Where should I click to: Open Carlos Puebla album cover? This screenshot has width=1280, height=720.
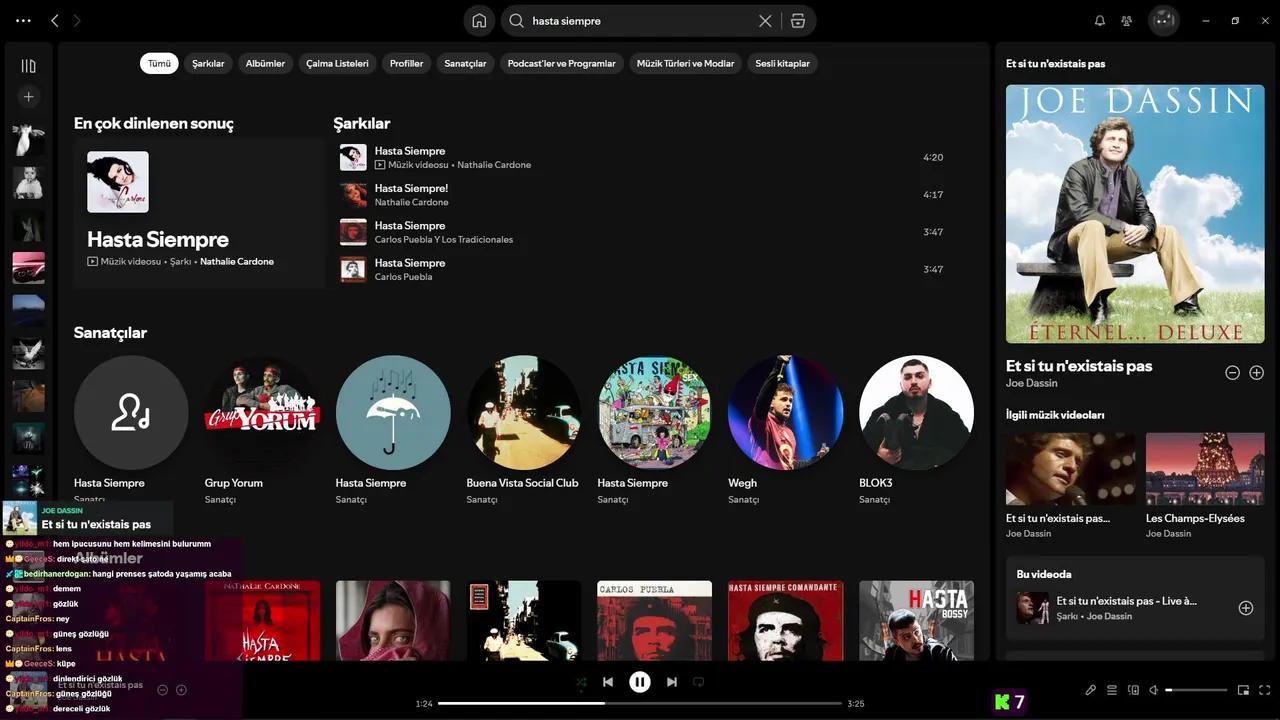(654, 620)
